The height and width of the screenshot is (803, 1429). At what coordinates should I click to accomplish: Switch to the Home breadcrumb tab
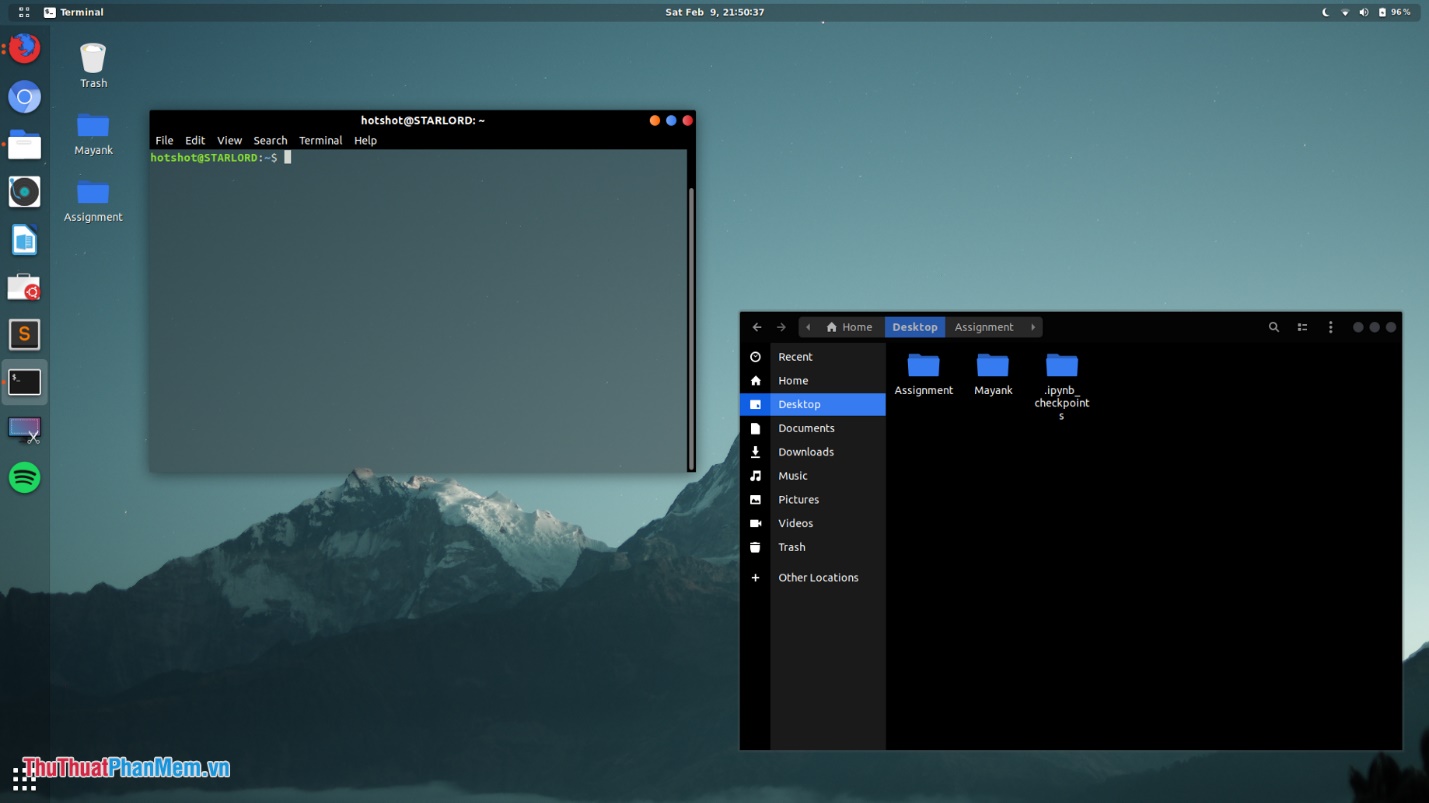(x=855, y=327)
